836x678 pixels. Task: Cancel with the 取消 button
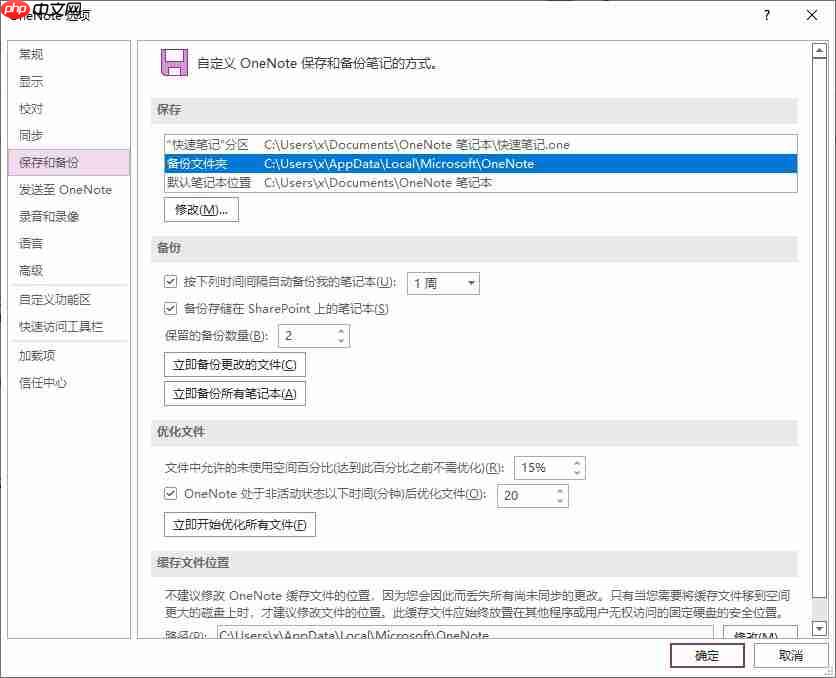point(791,656)
